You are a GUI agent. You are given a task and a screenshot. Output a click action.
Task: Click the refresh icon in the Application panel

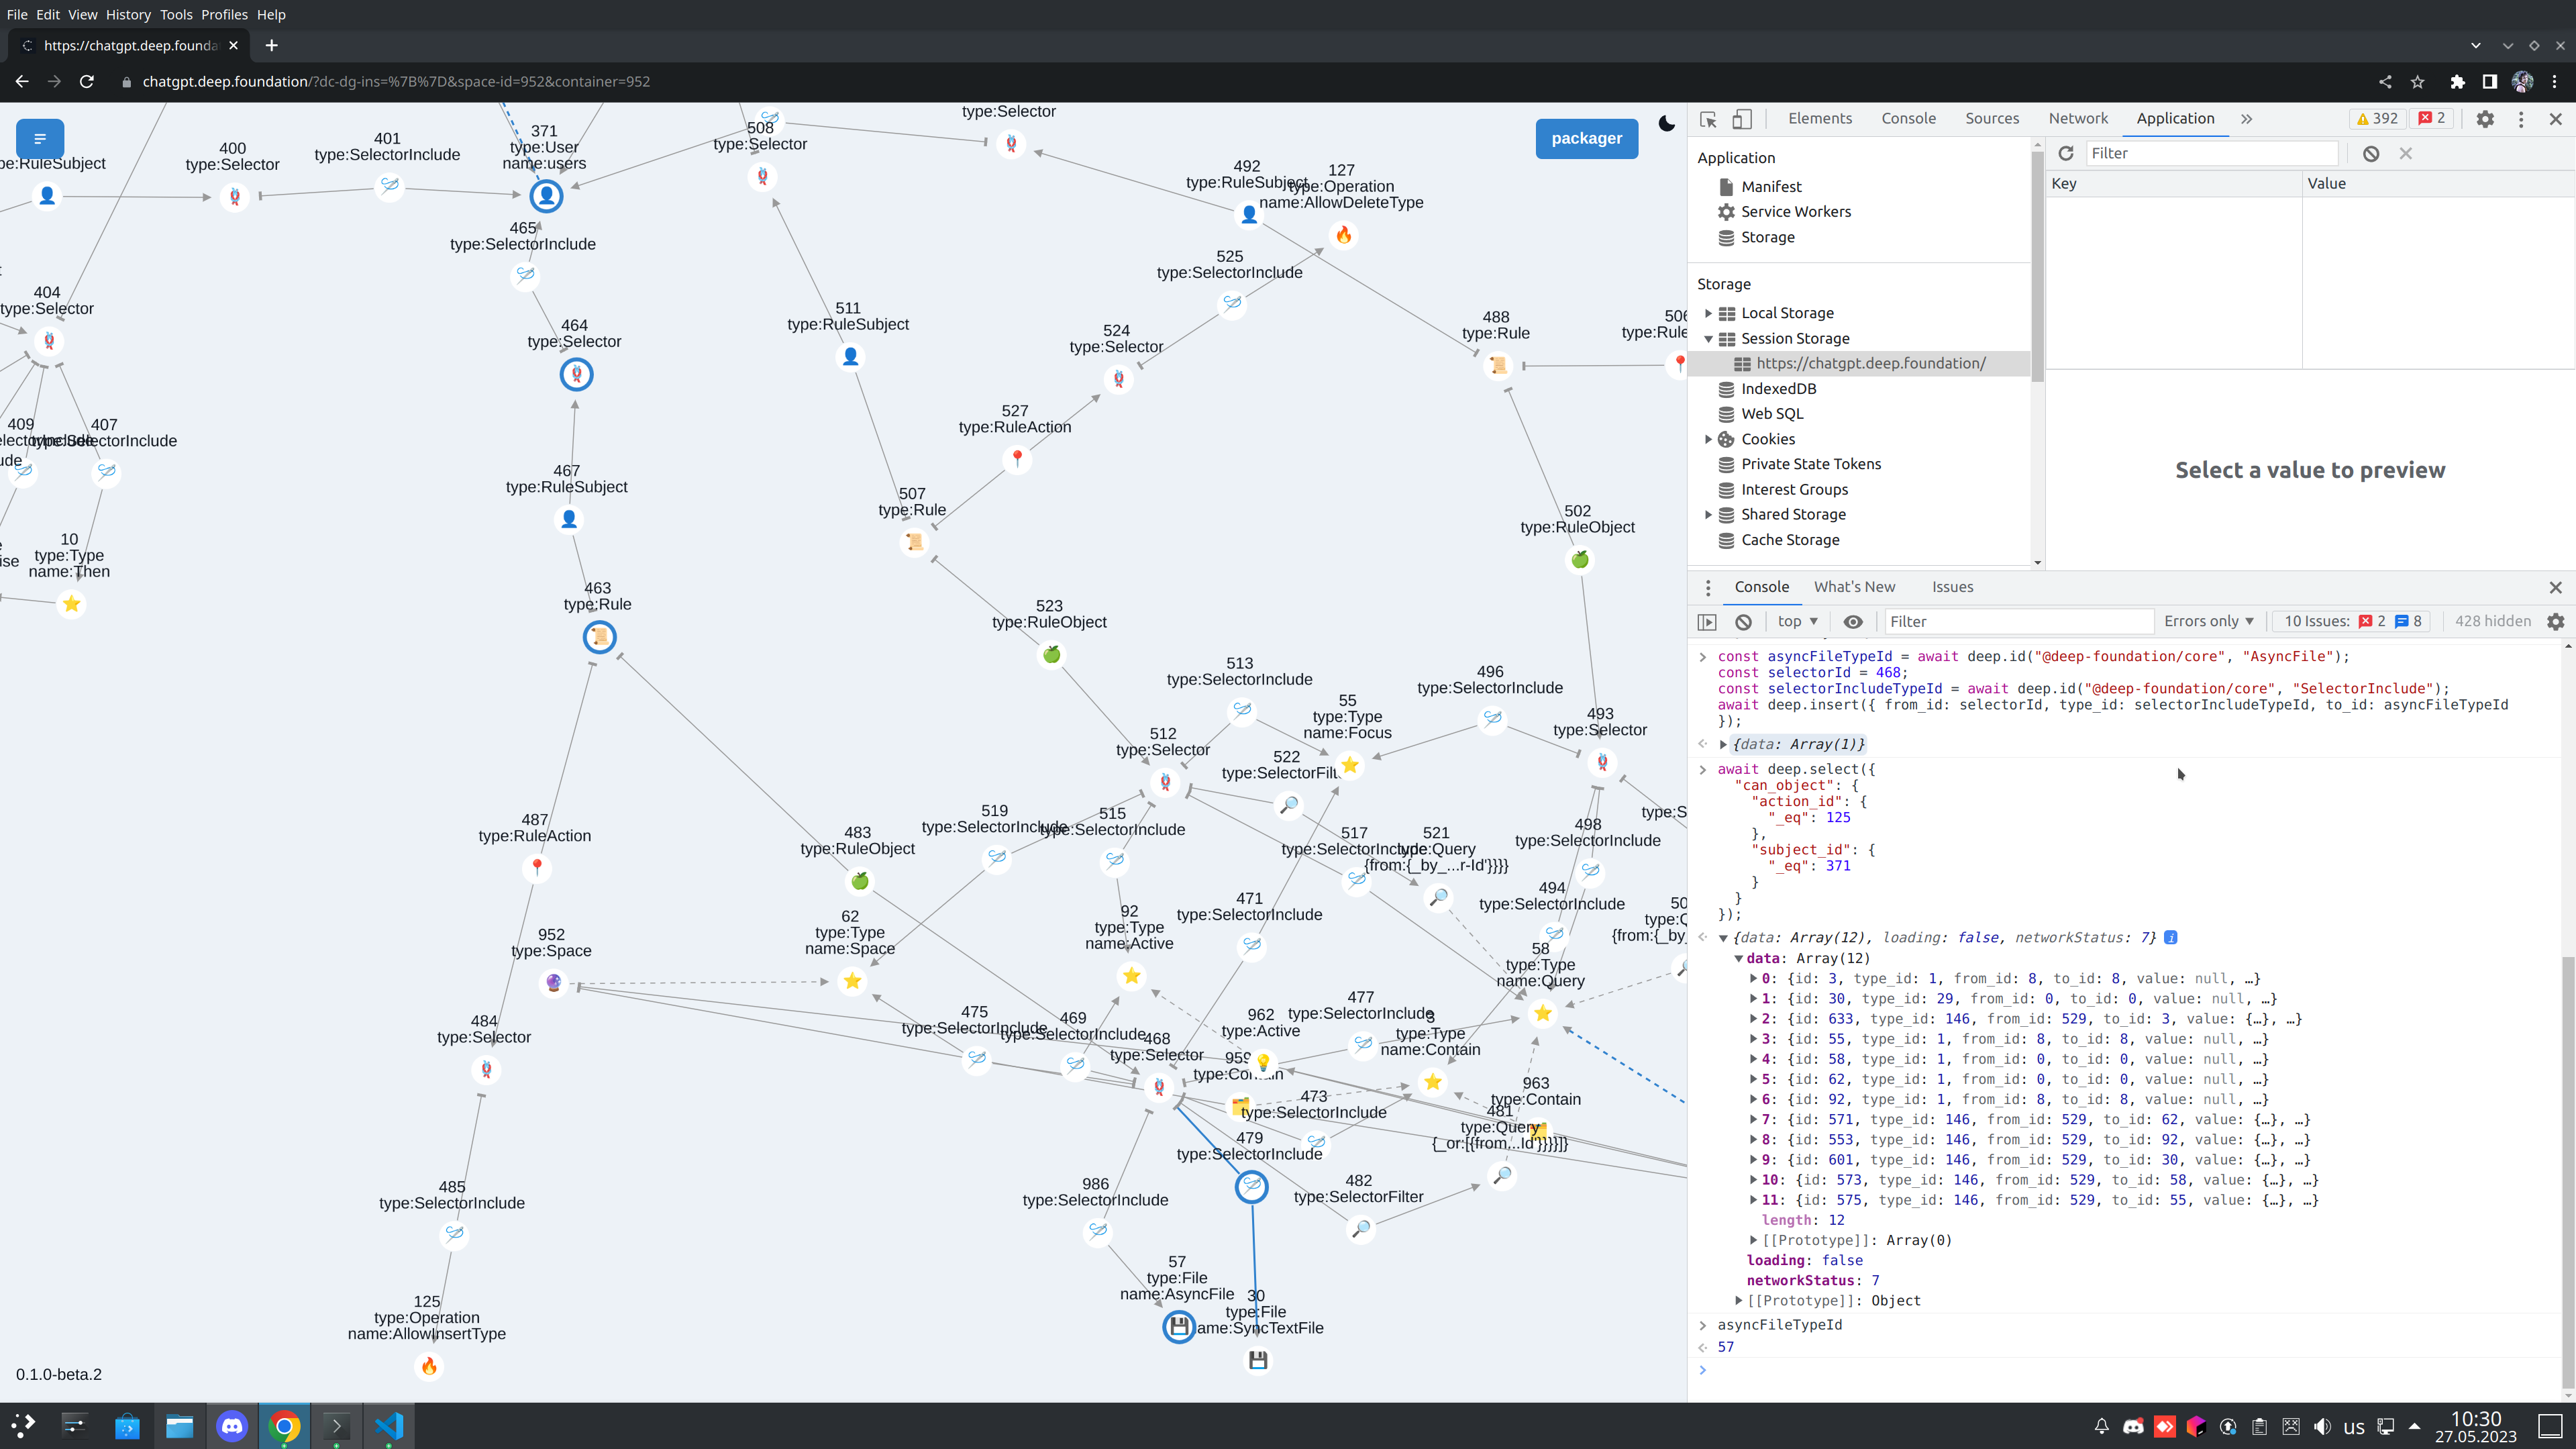click(2066, 153)
